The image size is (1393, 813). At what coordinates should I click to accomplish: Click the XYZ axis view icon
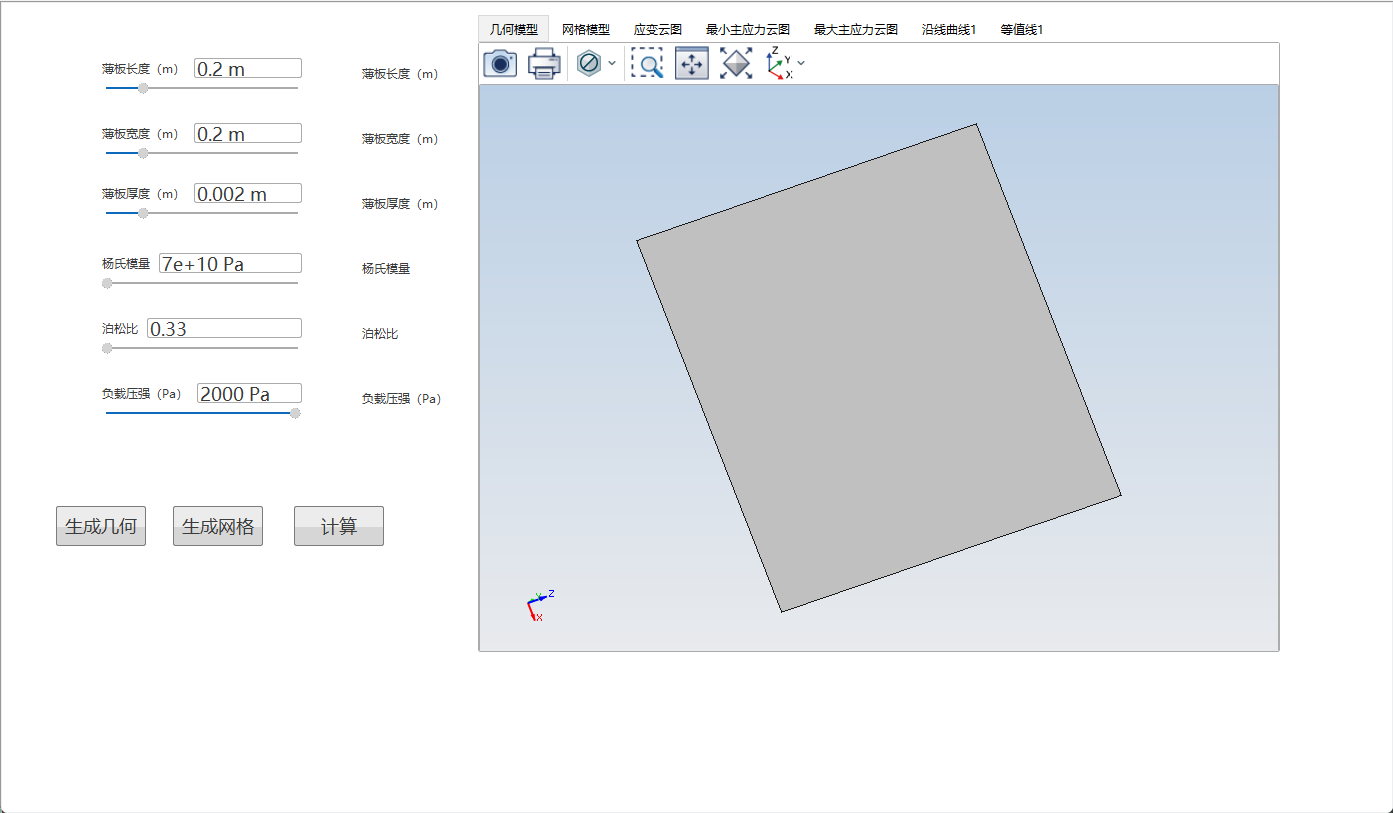pyautogui.click(x=778, y=63)
